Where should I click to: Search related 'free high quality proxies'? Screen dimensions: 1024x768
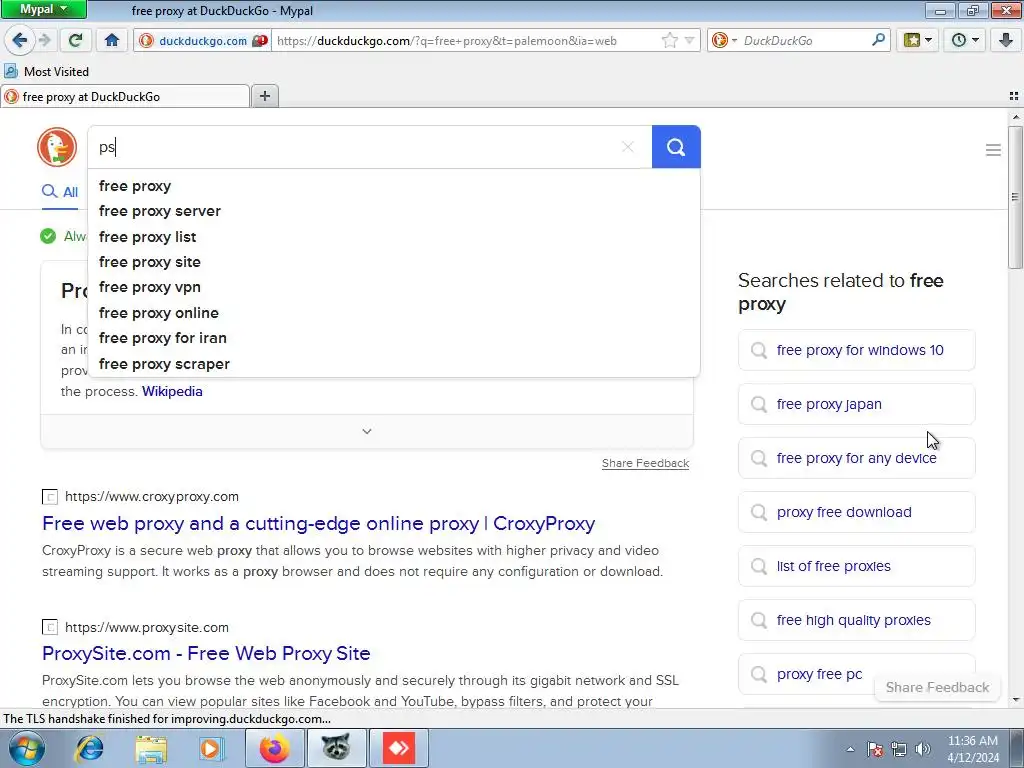pyautogui.click(x=857, y=620)
